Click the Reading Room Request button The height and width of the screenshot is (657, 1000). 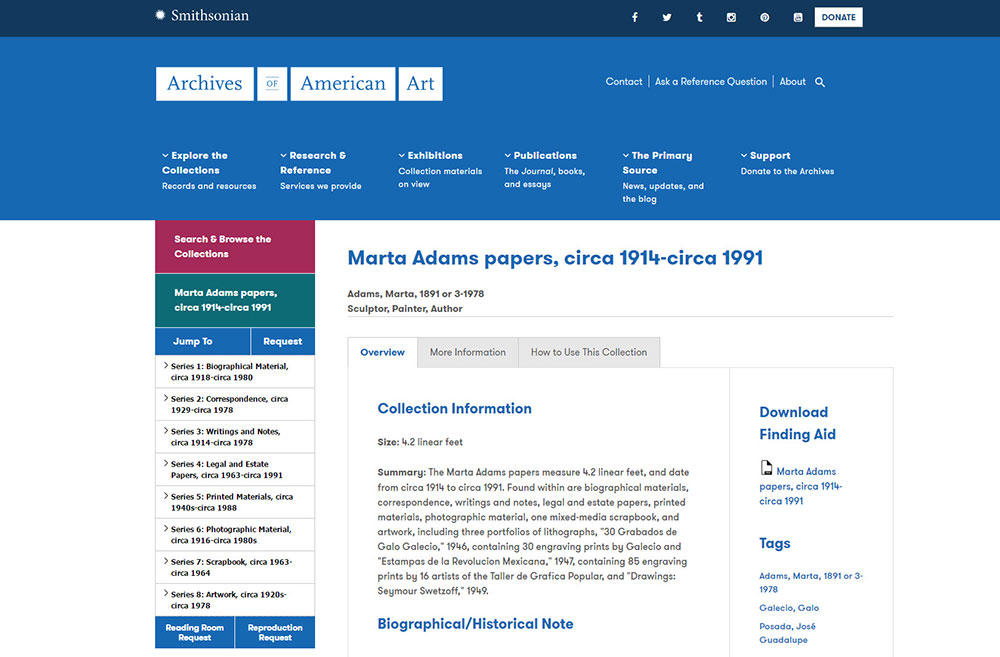pos(195,632)
